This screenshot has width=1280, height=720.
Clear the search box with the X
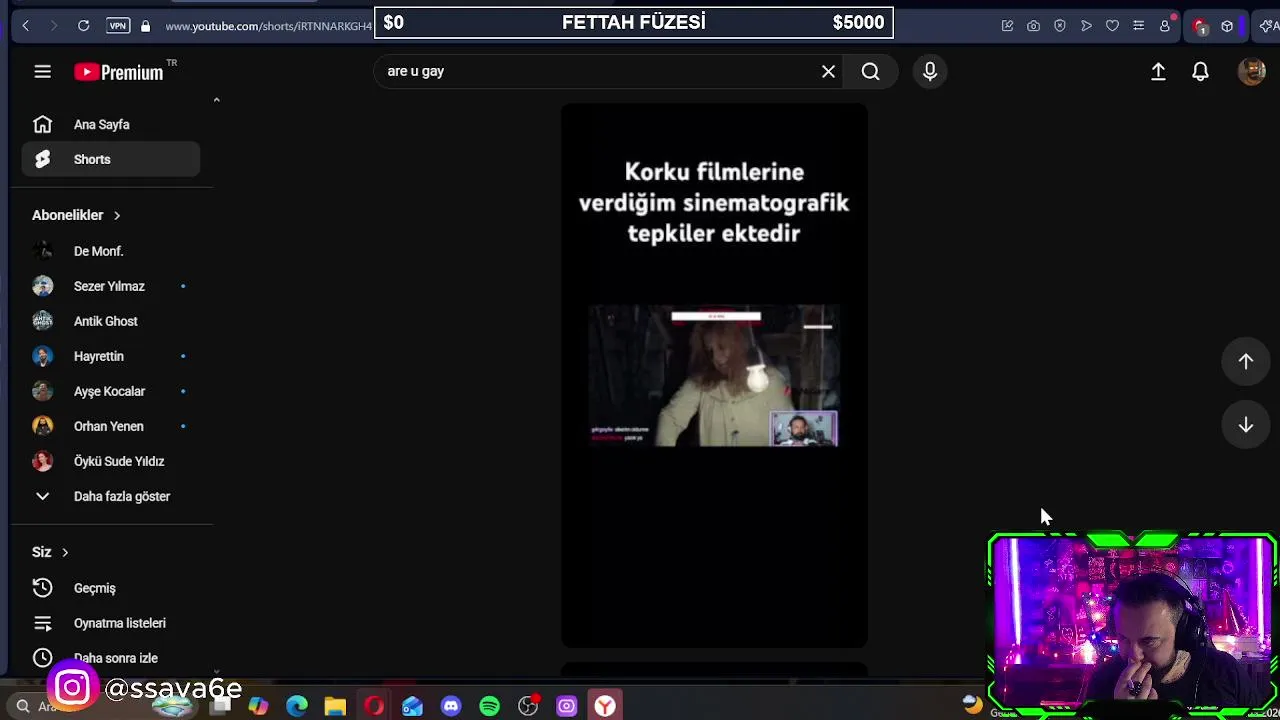[x=828, y=71]
